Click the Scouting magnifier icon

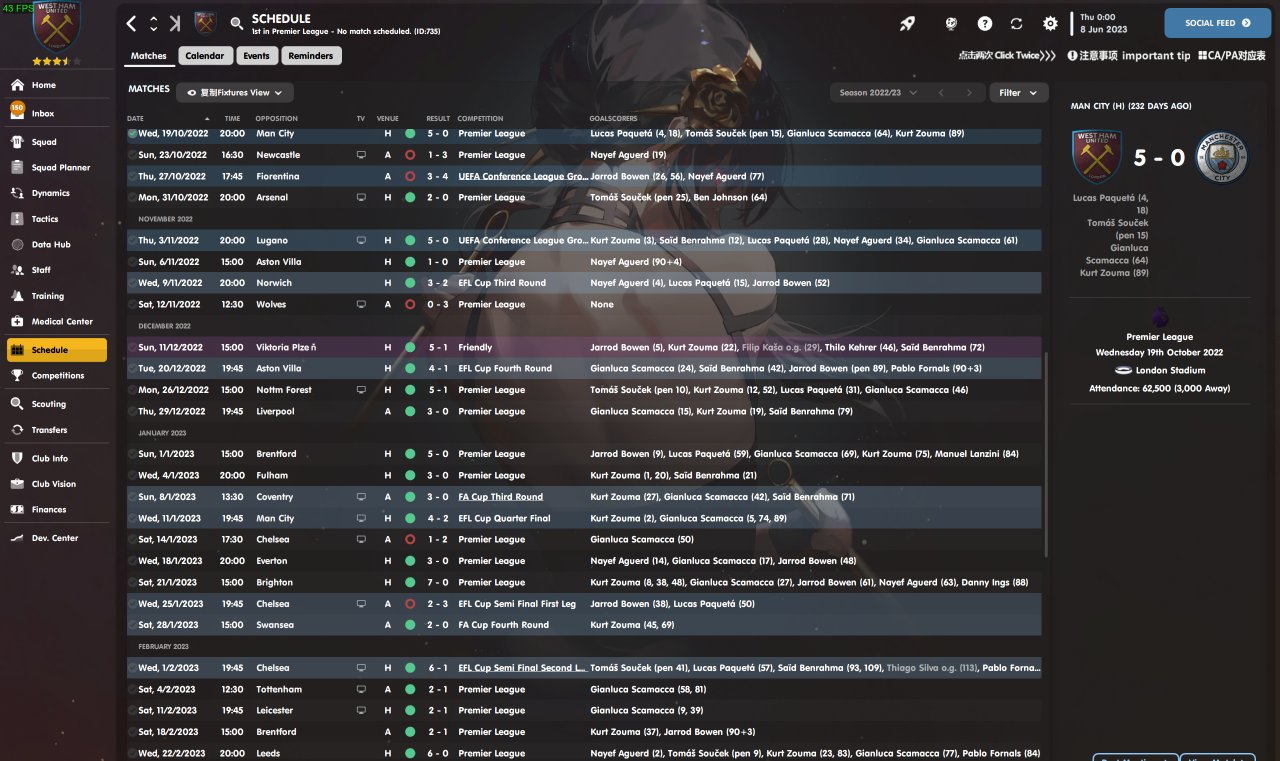[16, 404]
